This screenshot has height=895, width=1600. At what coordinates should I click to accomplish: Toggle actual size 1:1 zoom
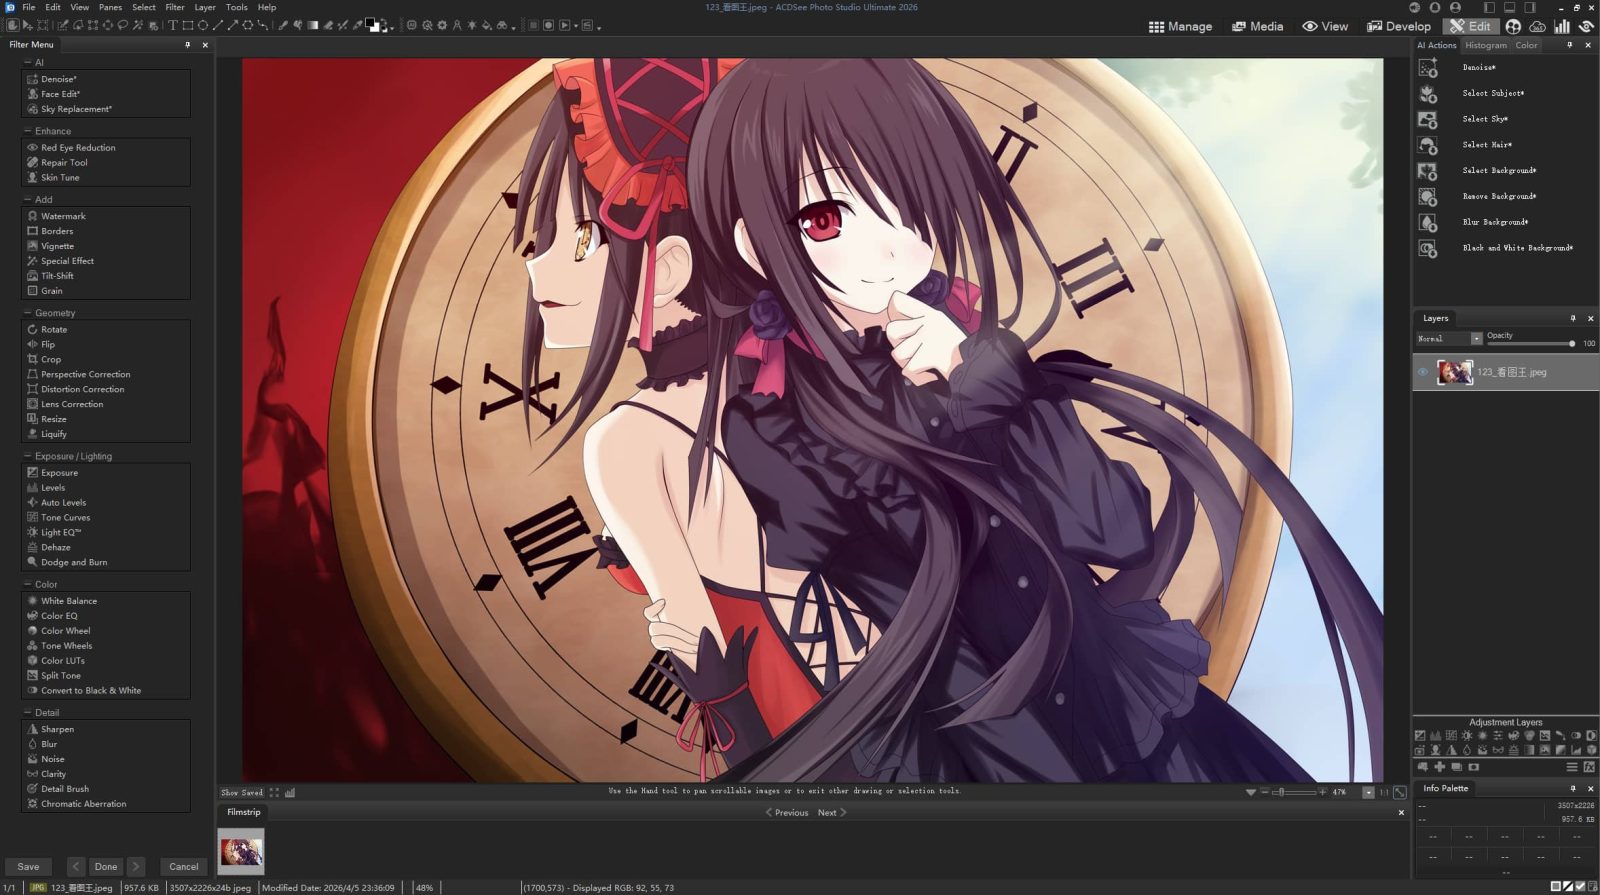(x=1384, y=792)
